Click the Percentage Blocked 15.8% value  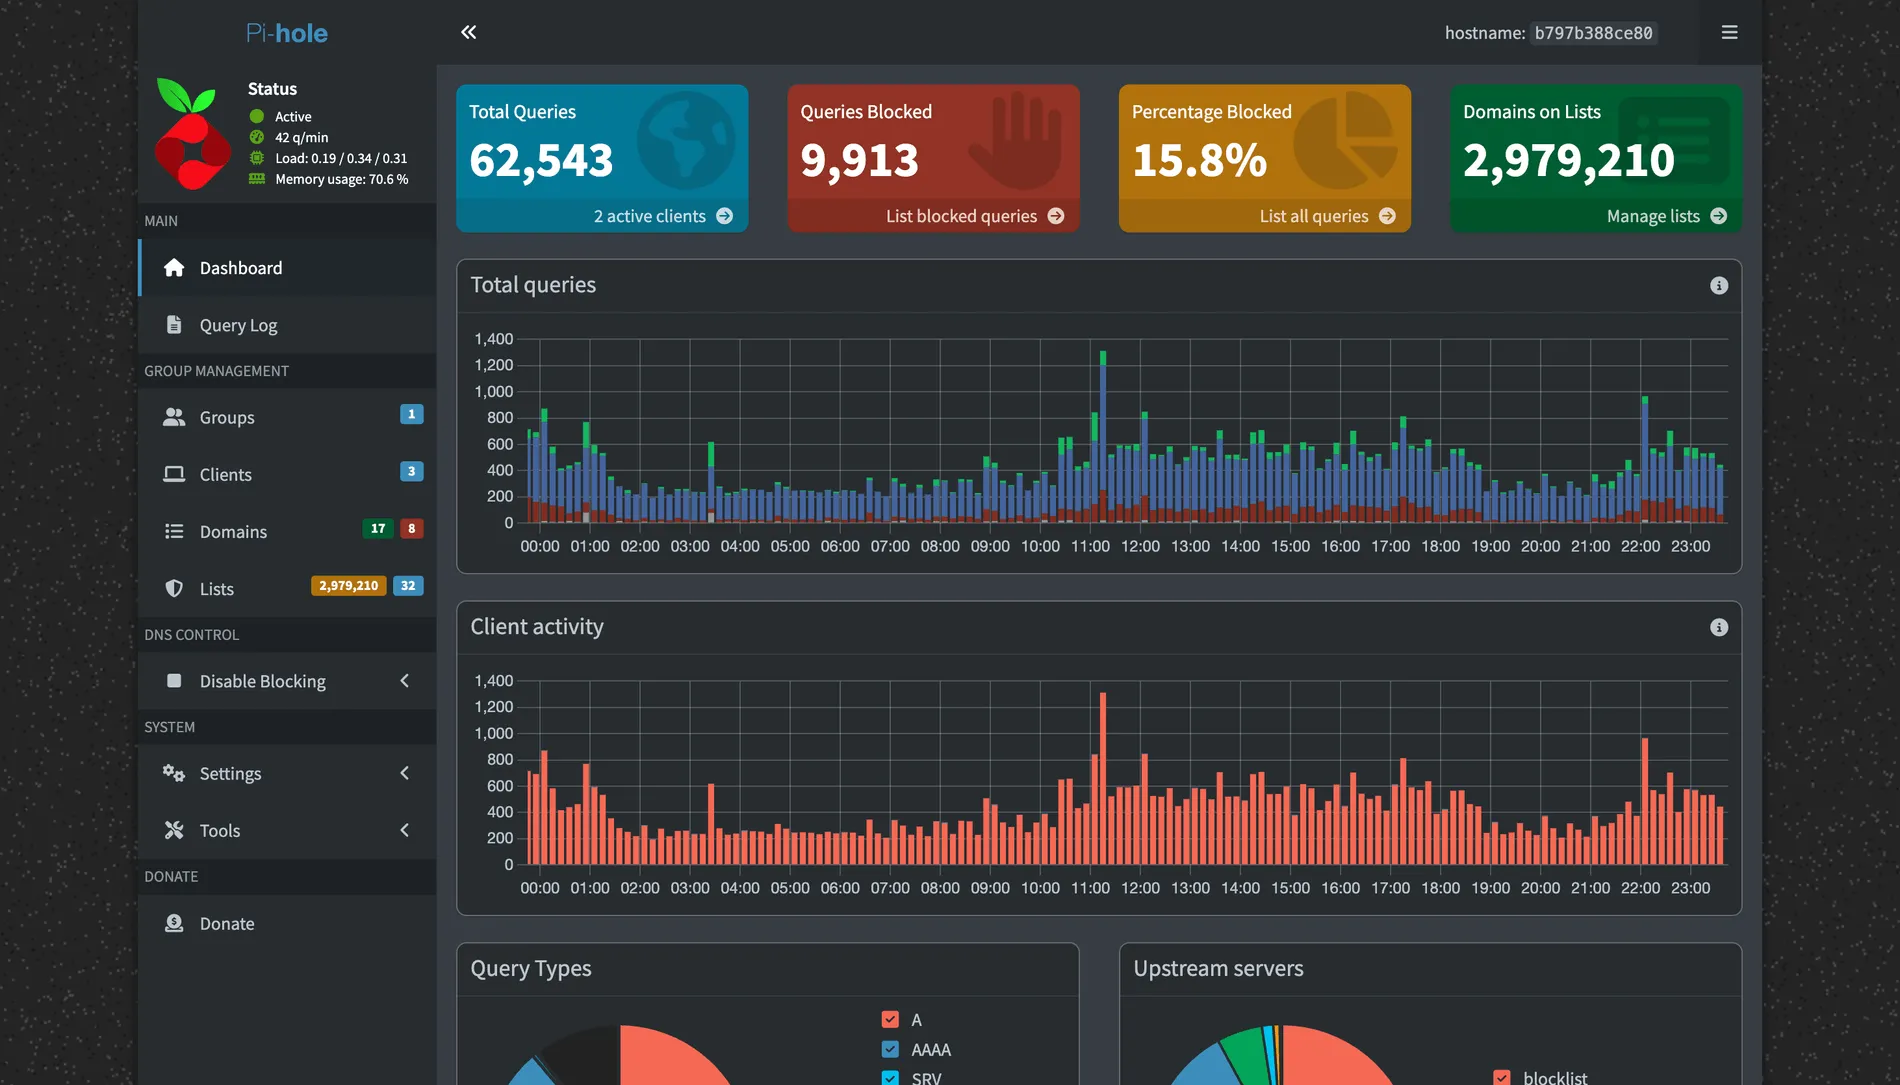pos(1199,160)
